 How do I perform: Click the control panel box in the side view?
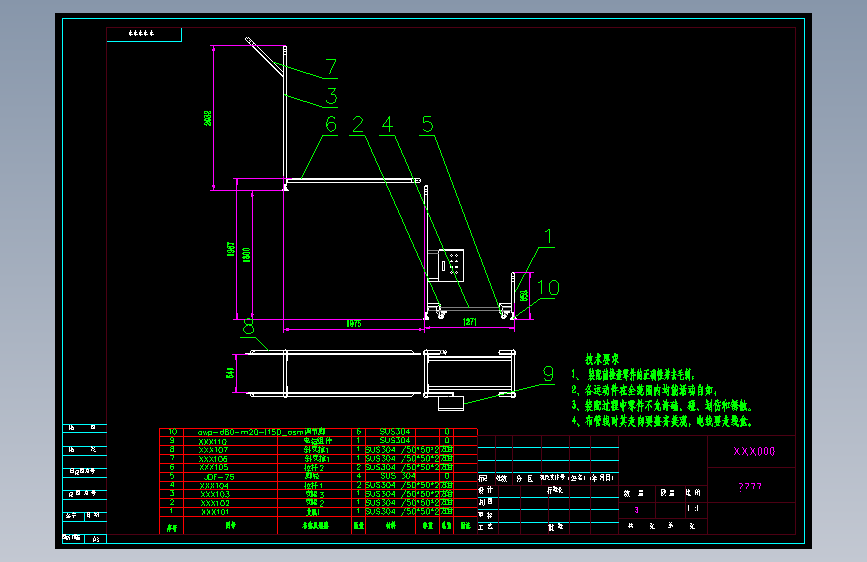pyautogui.click(x=452, y=265)
